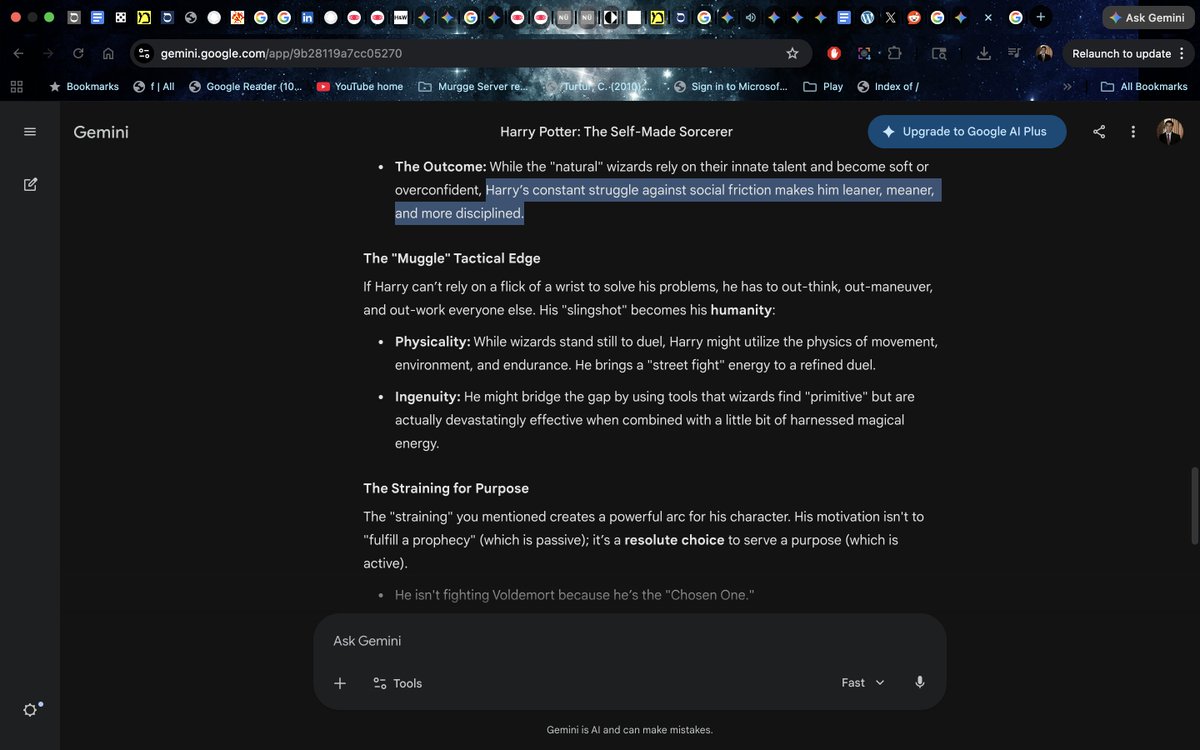Open the Play bookmarks folder

tap(823, 87)
